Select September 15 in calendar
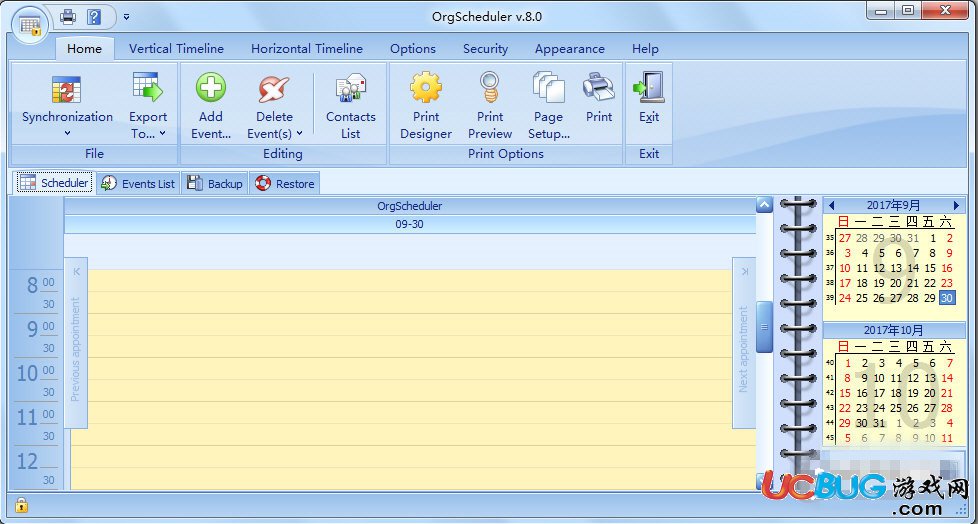The image size is (978, 524). (930, 268)
